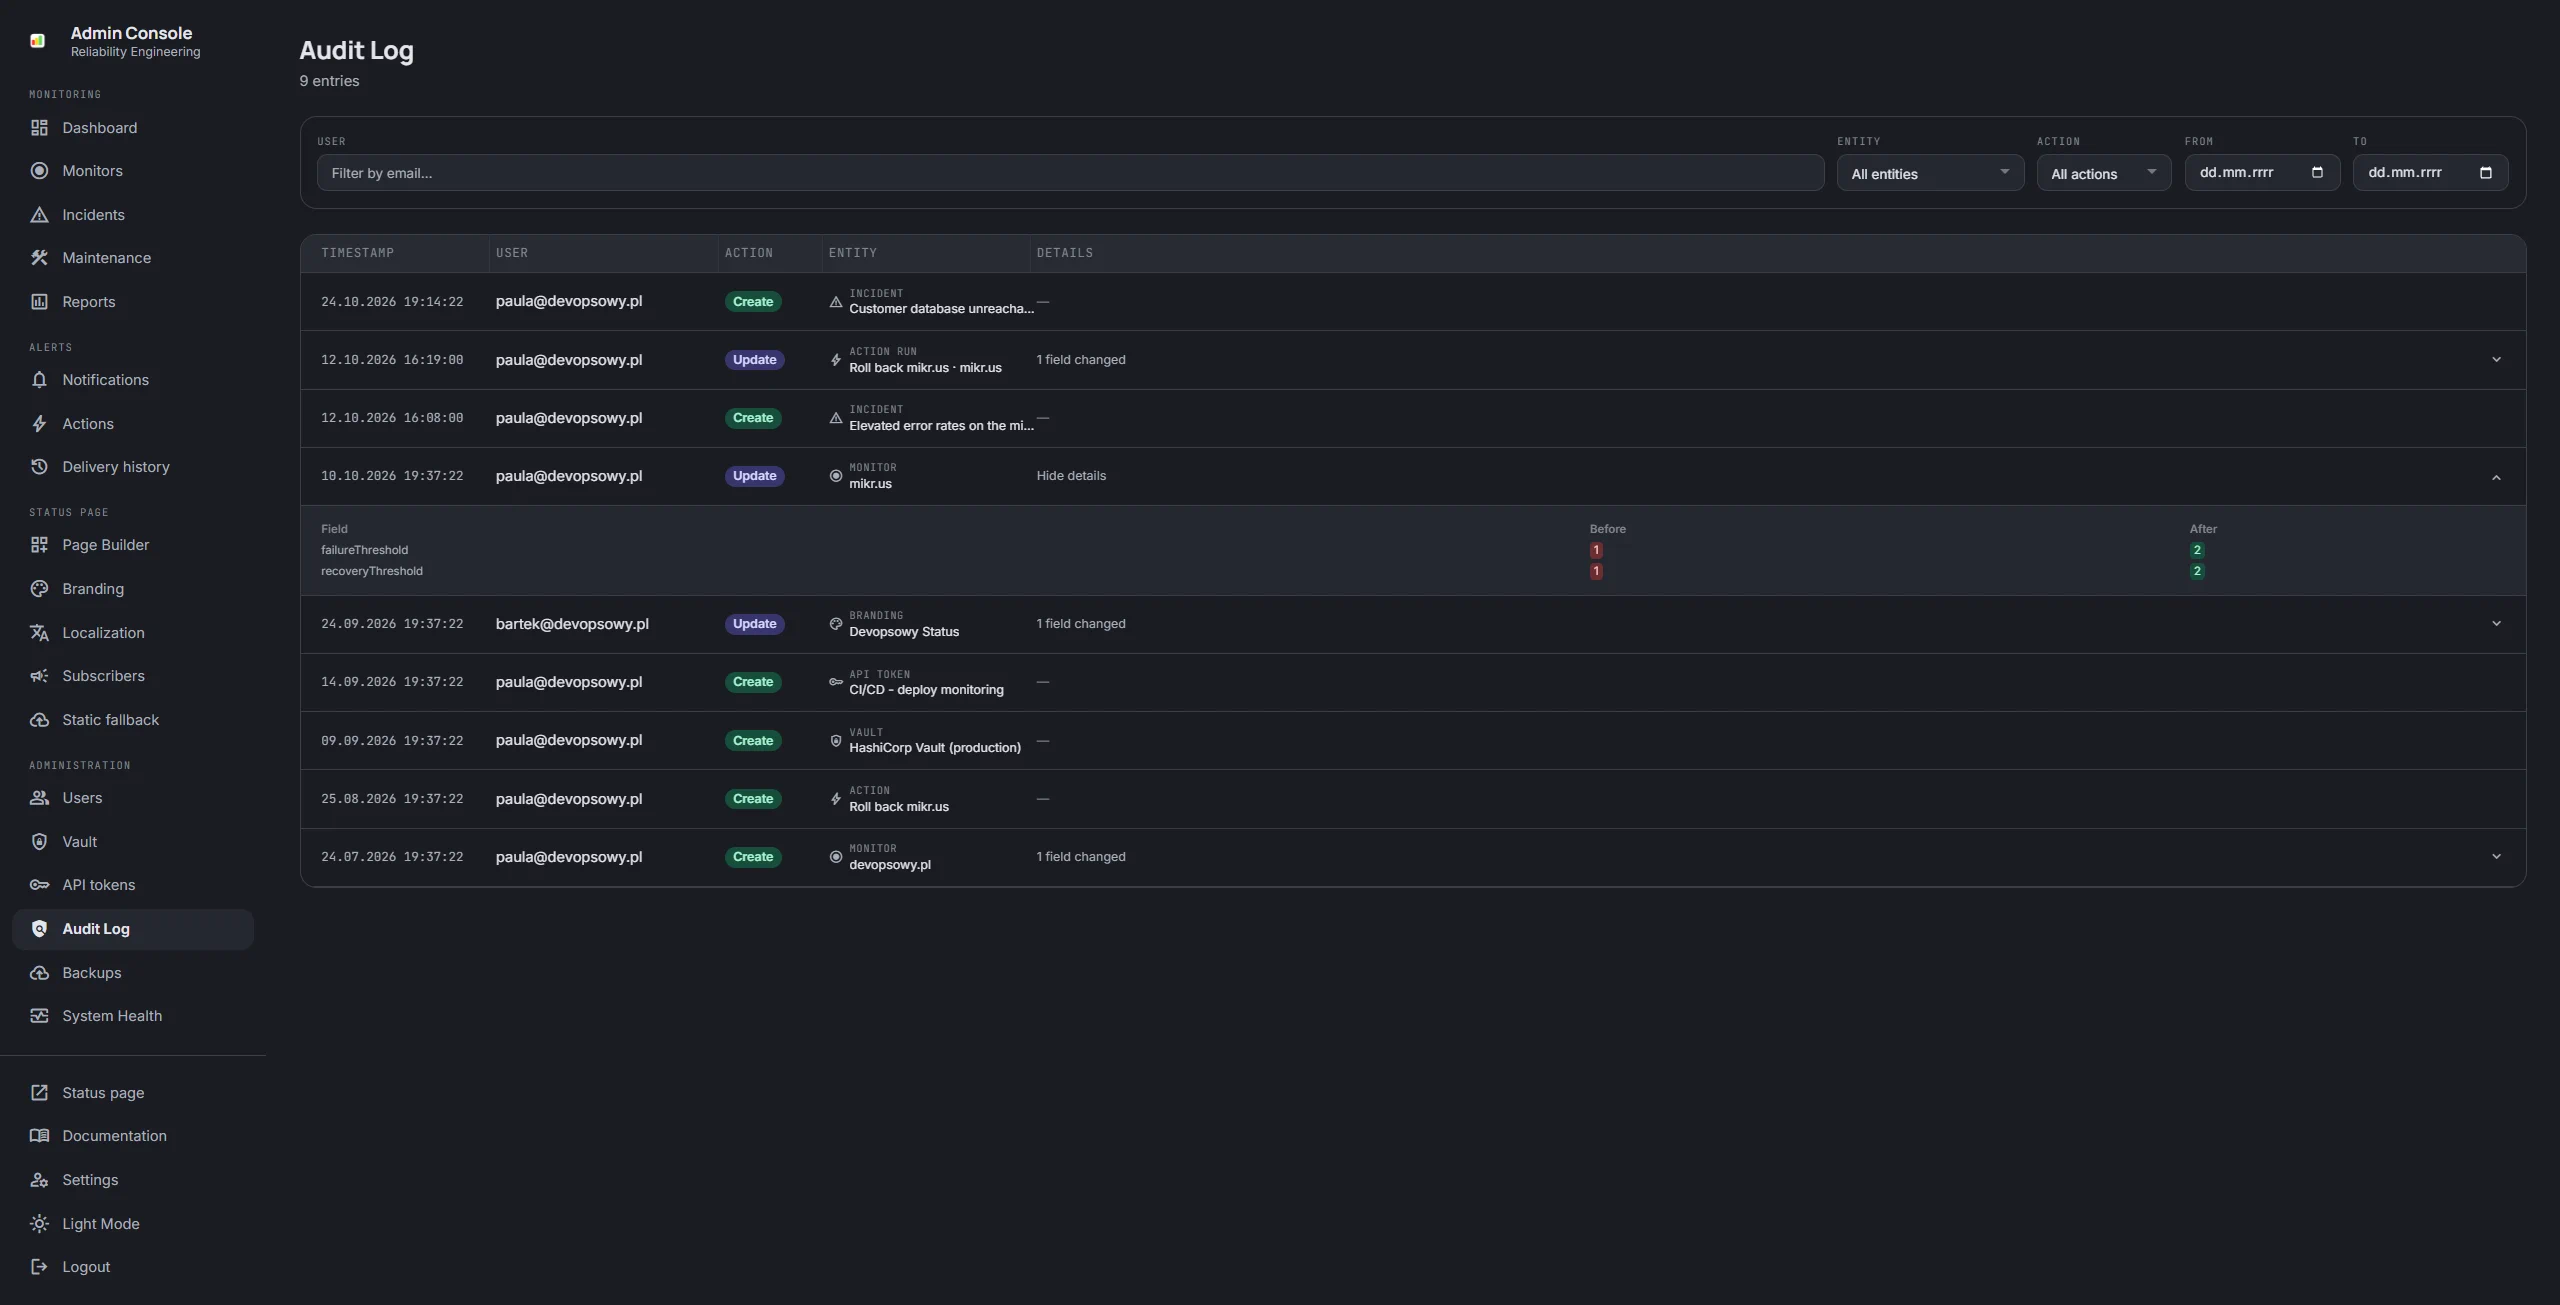The image size is (2560, 1305).
Task: Open the Backups menu item
Action: (133, 973)
